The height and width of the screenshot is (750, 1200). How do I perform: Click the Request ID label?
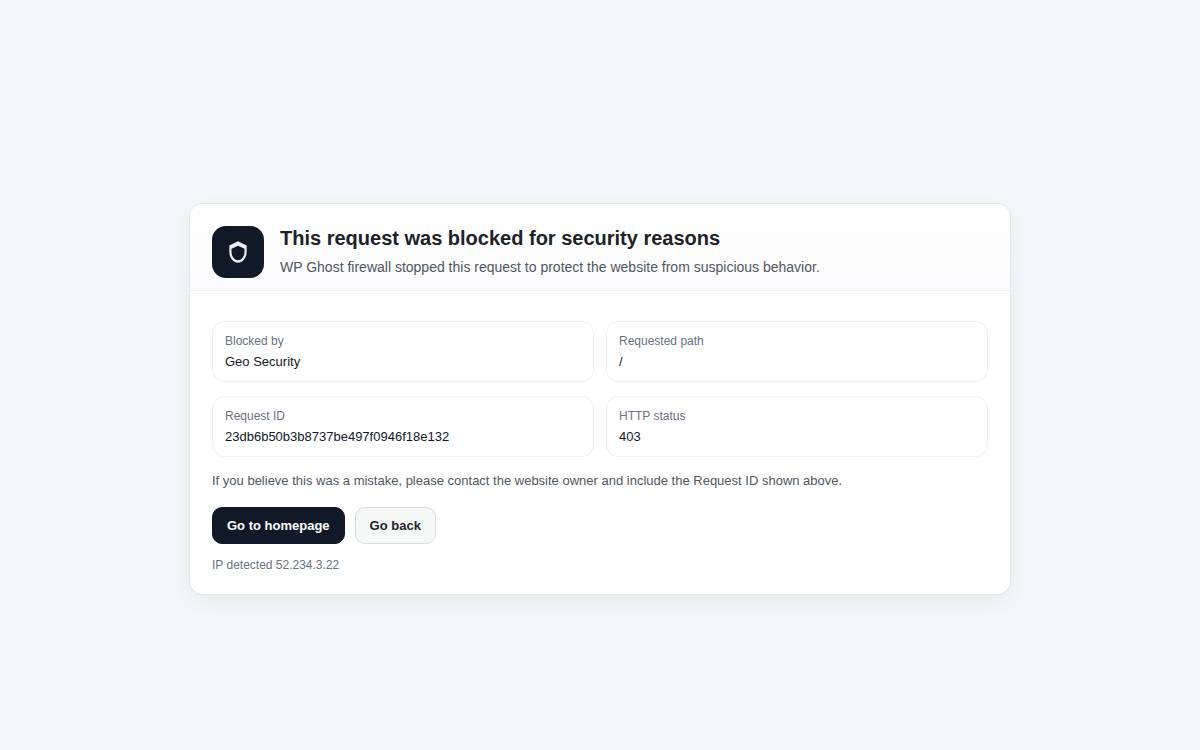point(255,416)
